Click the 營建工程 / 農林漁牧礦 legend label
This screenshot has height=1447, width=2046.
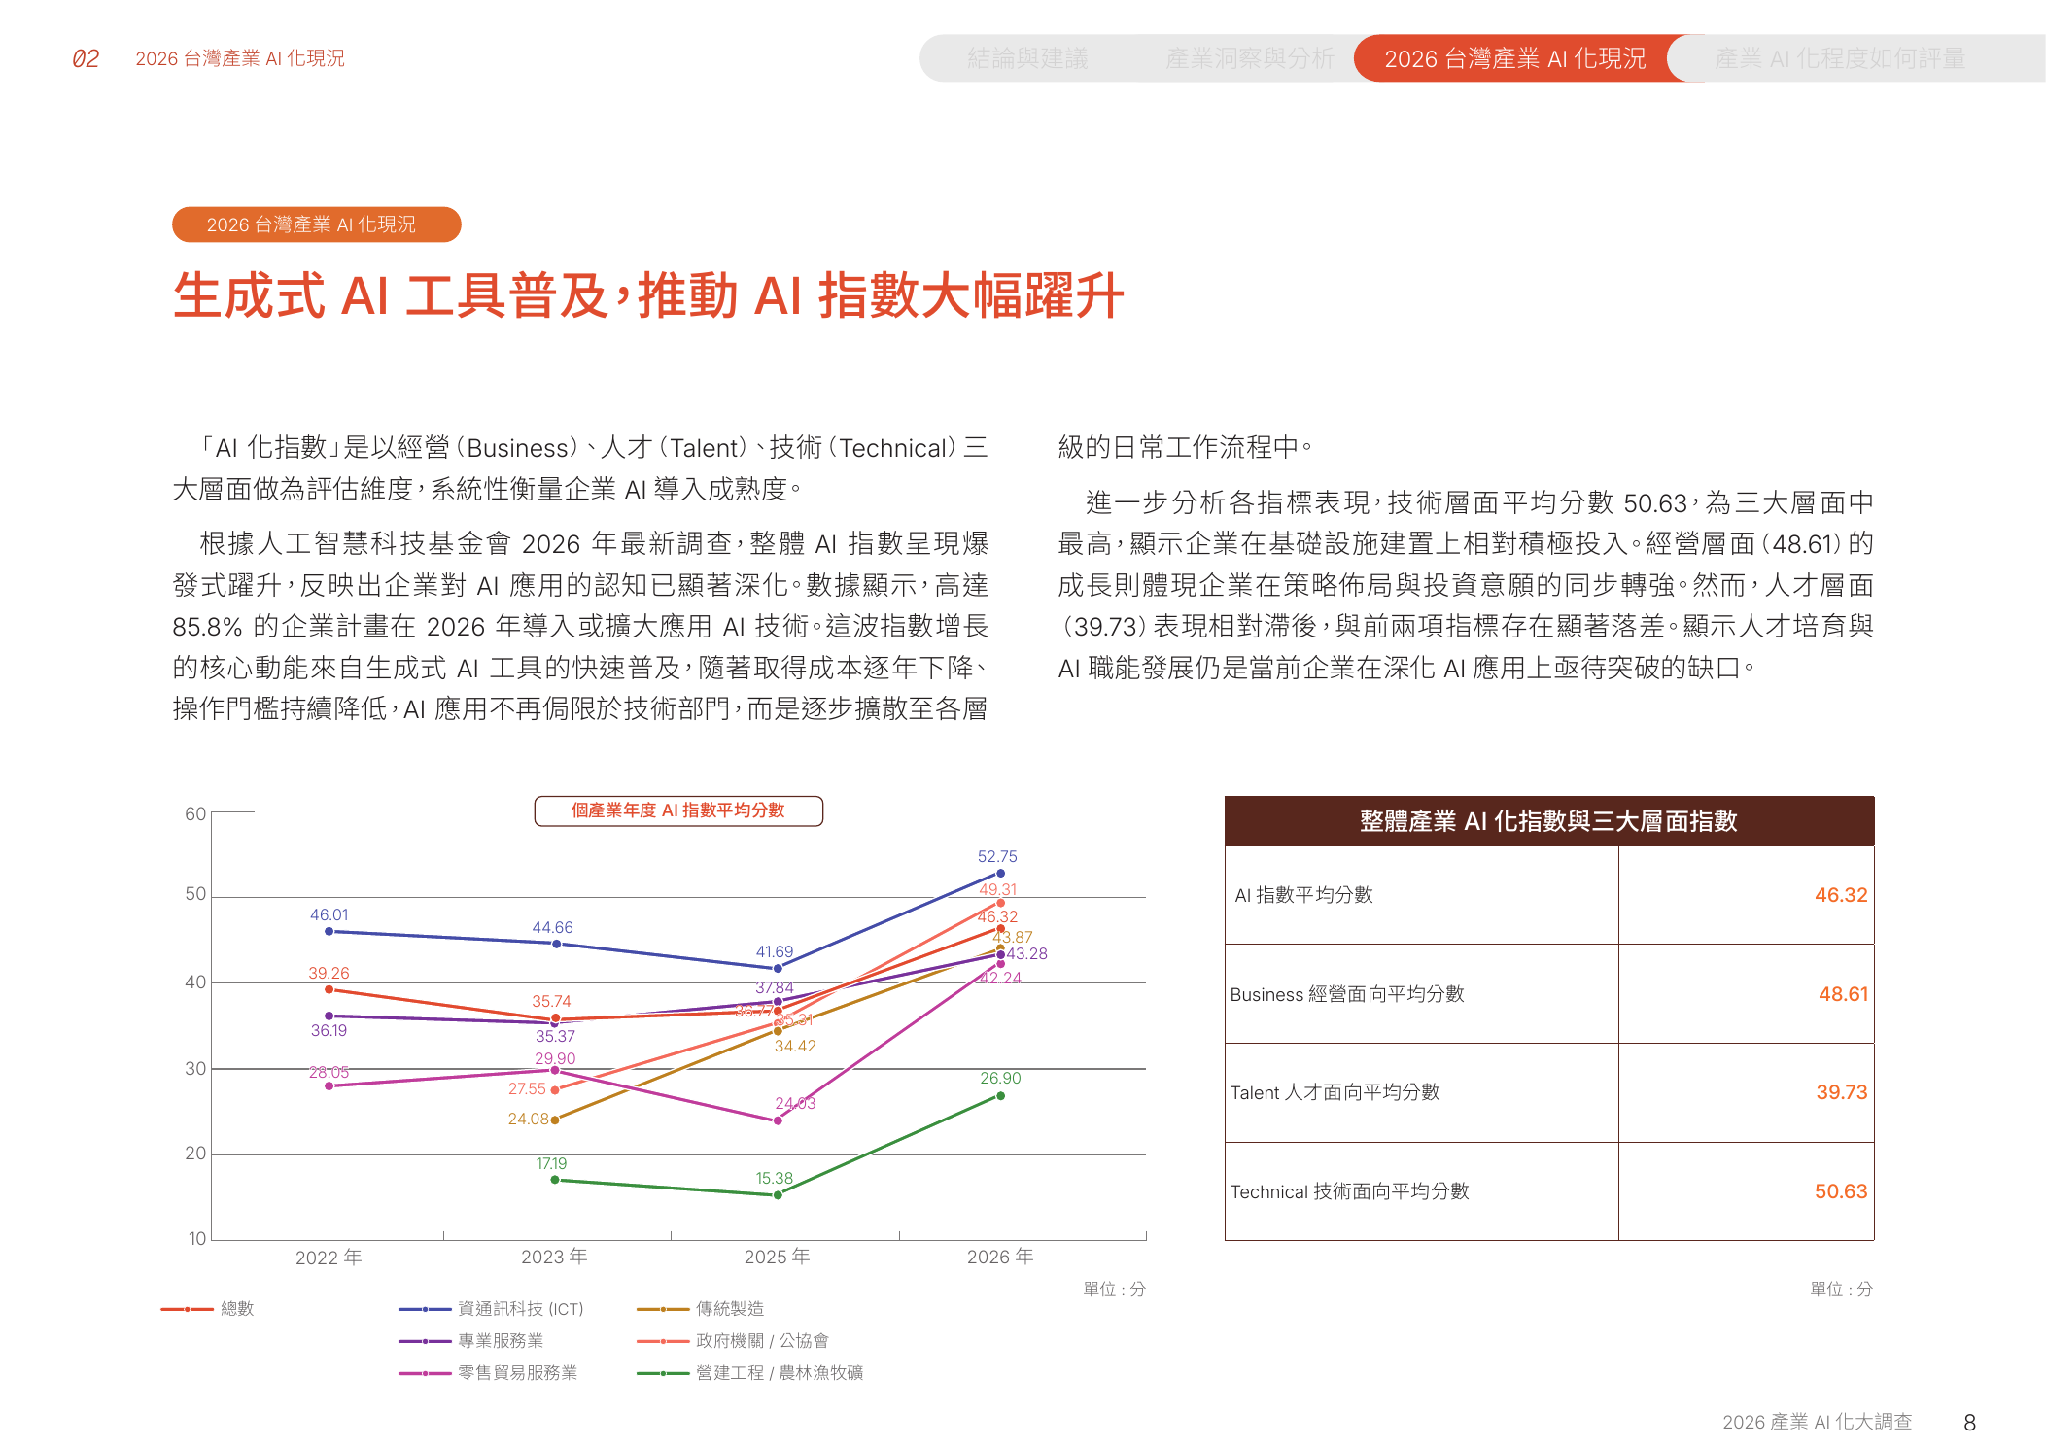click(779, 1373)
